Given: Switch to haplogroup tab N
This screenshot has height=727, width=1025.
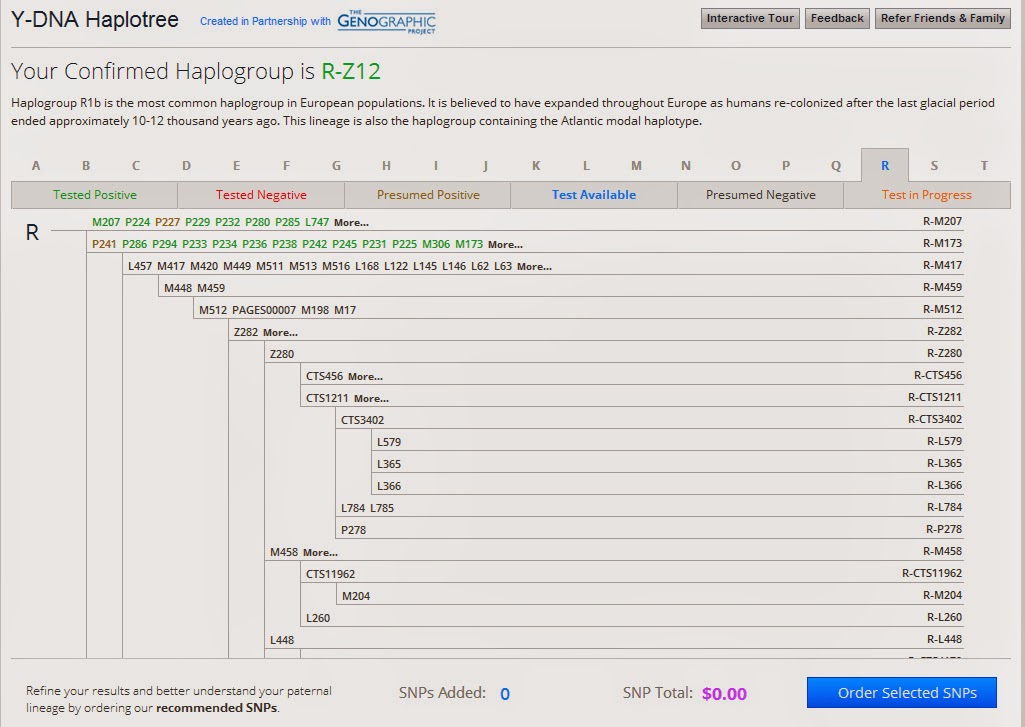Looking at the screenshot, I should 686,165.
